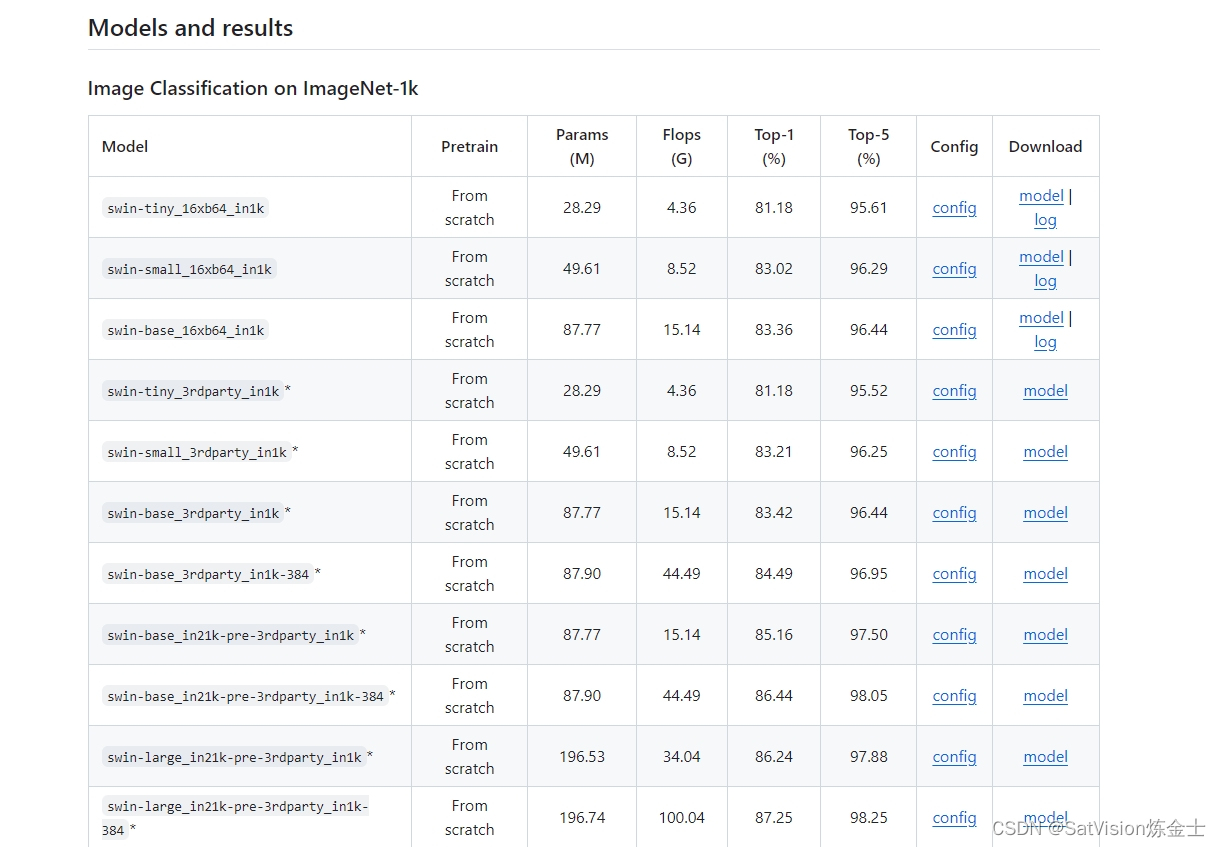Open config for swin-base_in21k-pre-3rdparty_in1k row
The width and height of the screenshot is (1221, 847).
tap(954, 635)
